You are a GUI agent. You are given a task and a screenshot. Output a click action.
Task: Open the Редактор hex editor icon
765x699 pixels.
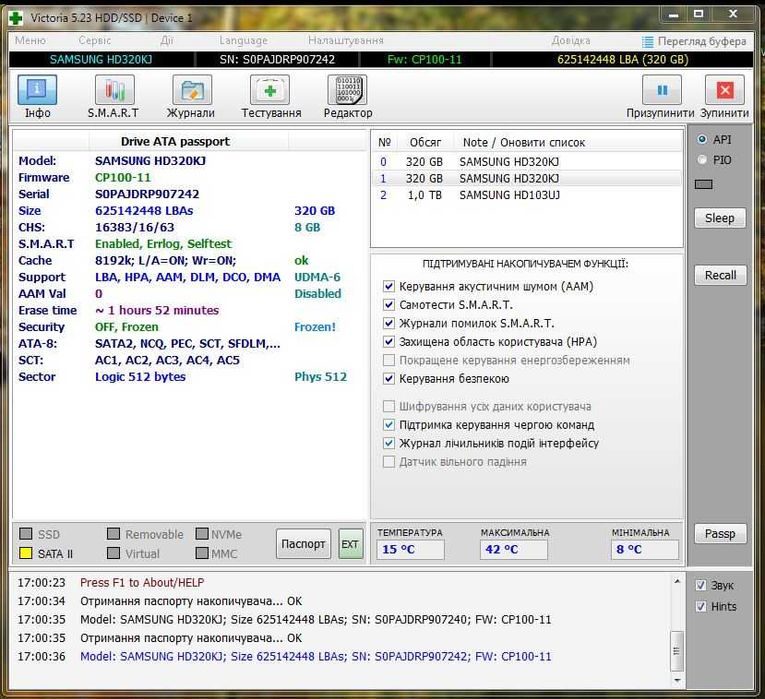pos(347,91)
